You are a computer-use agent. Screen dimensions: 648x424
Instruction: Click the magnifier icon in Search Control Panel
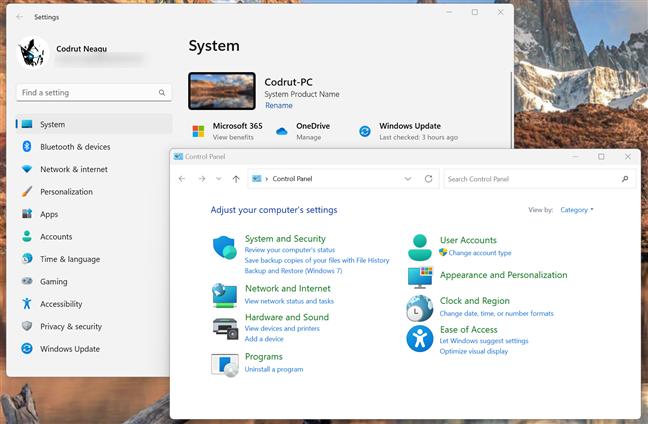[625, 179]
